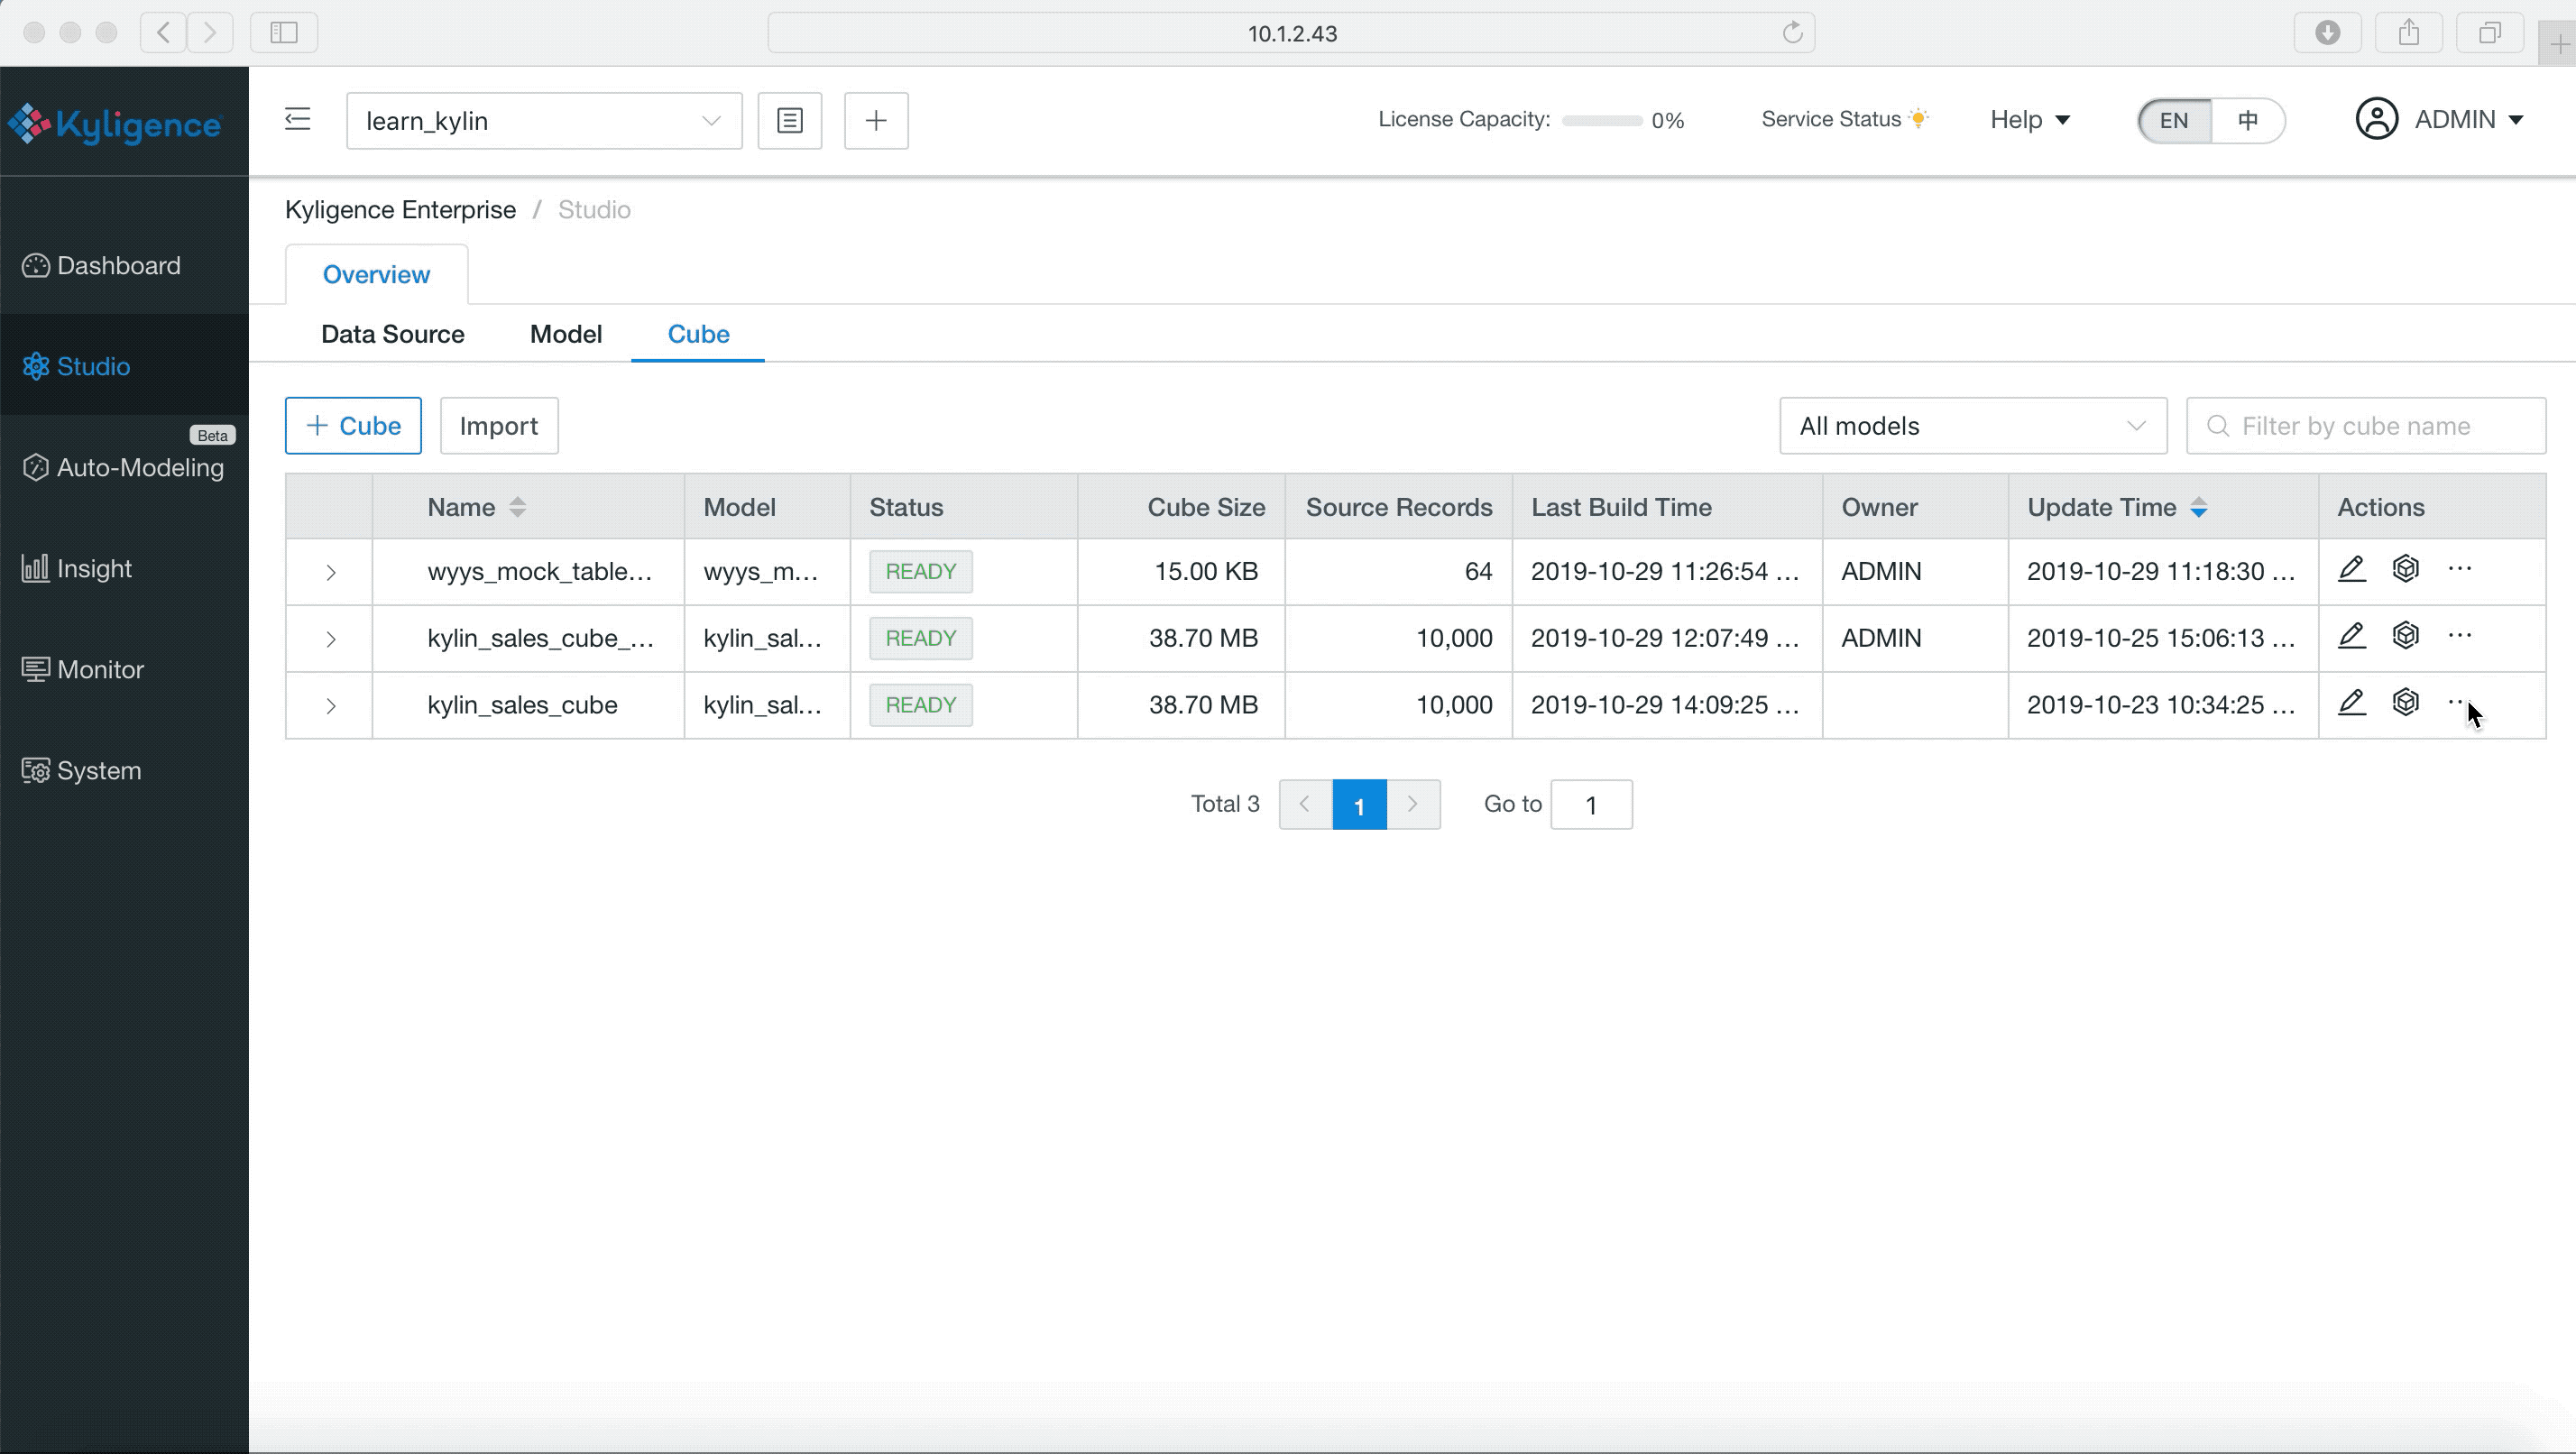The width and height of the screenshot is (2576, 1454).
Task: Click the Import button
Action: click(498, 426)
